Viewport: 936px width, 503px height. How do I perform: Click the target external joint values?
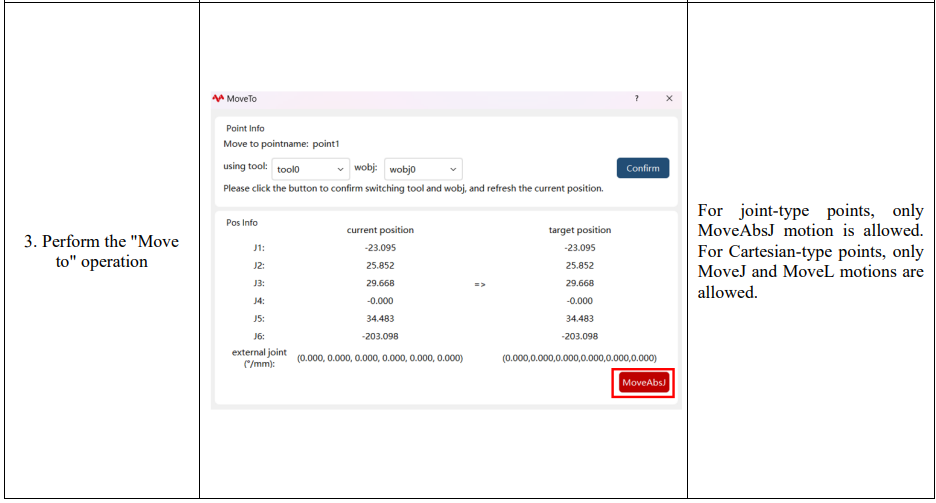(580, 358)
